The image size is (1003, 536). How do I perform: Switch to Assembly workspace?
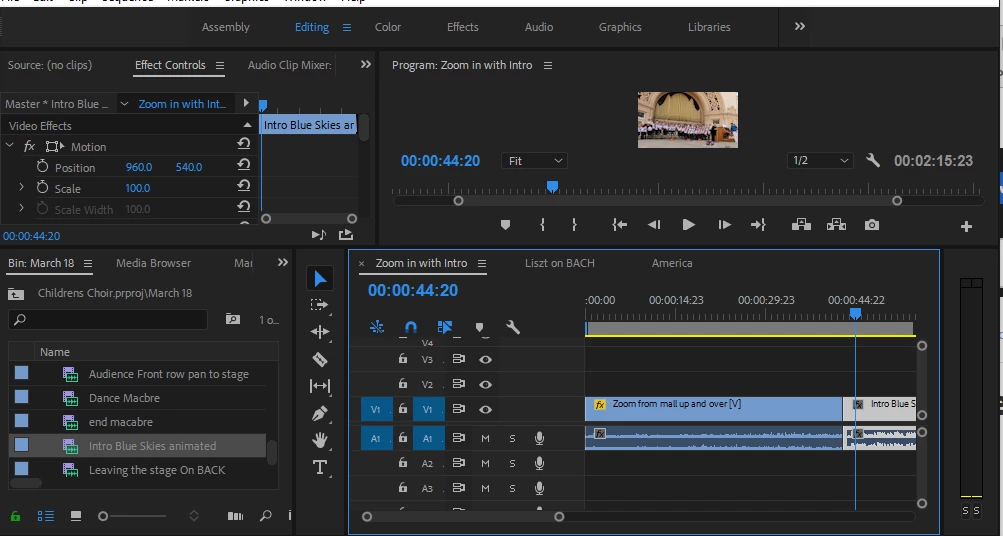[x=226, y=27]
